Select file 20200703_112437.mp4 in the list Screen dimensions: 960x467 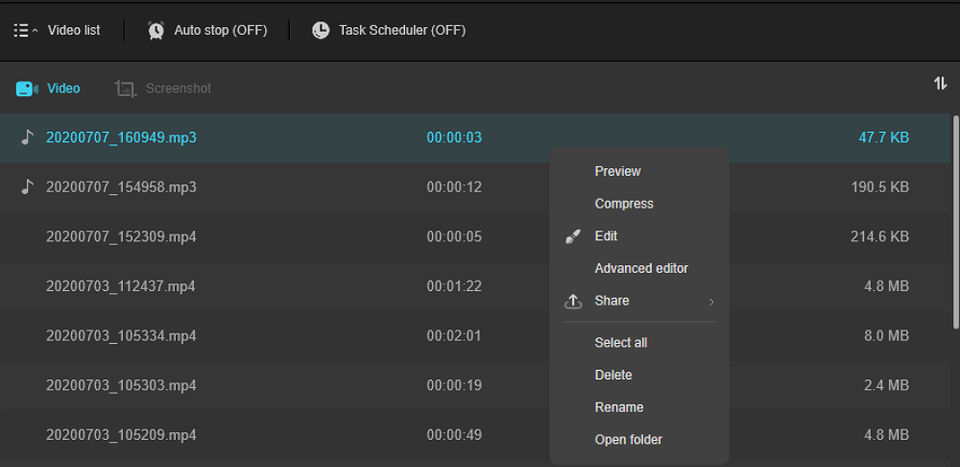coord(120,286)
